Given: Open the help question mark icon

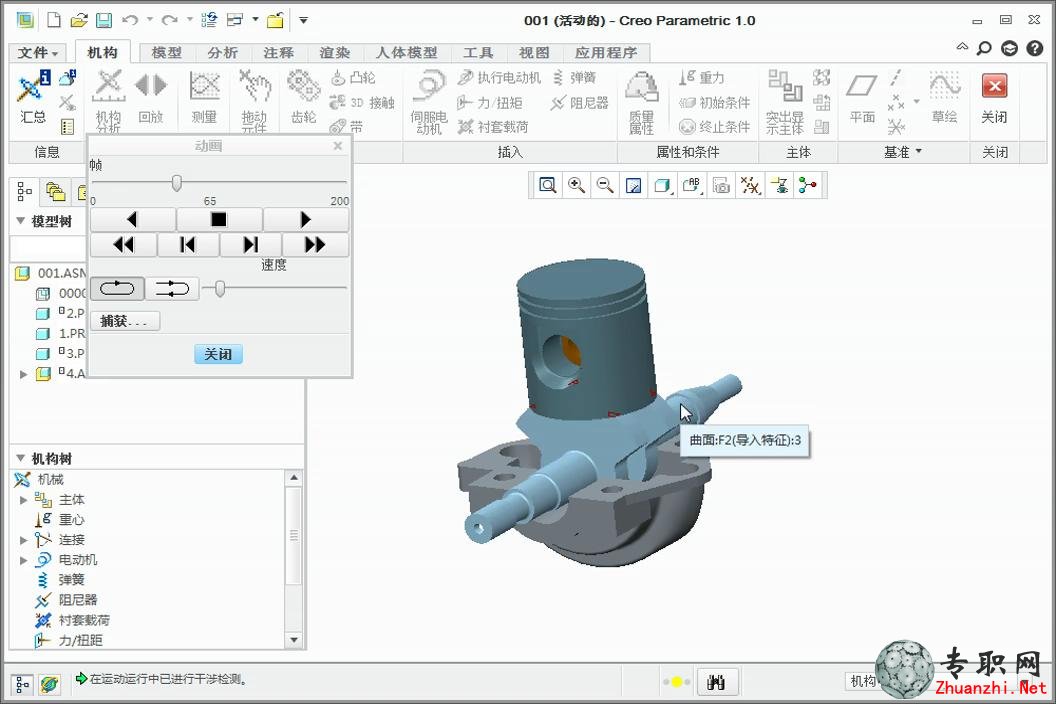Looking at the screenshot, I should tap(1034, 49).
